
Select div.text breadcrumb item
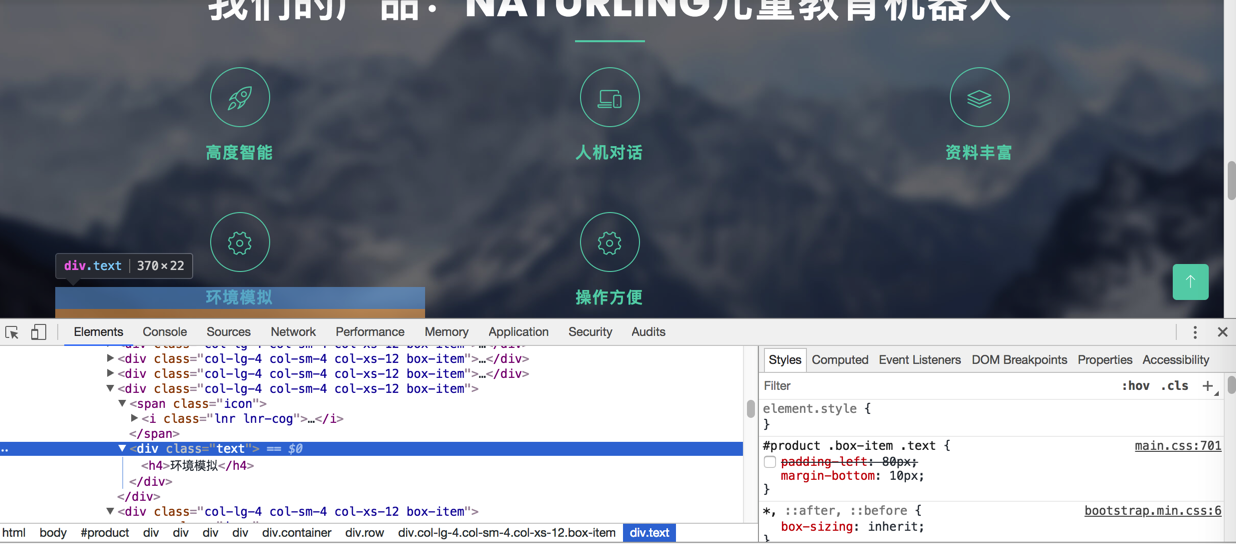pyautogui.click(x=650, y=533)
